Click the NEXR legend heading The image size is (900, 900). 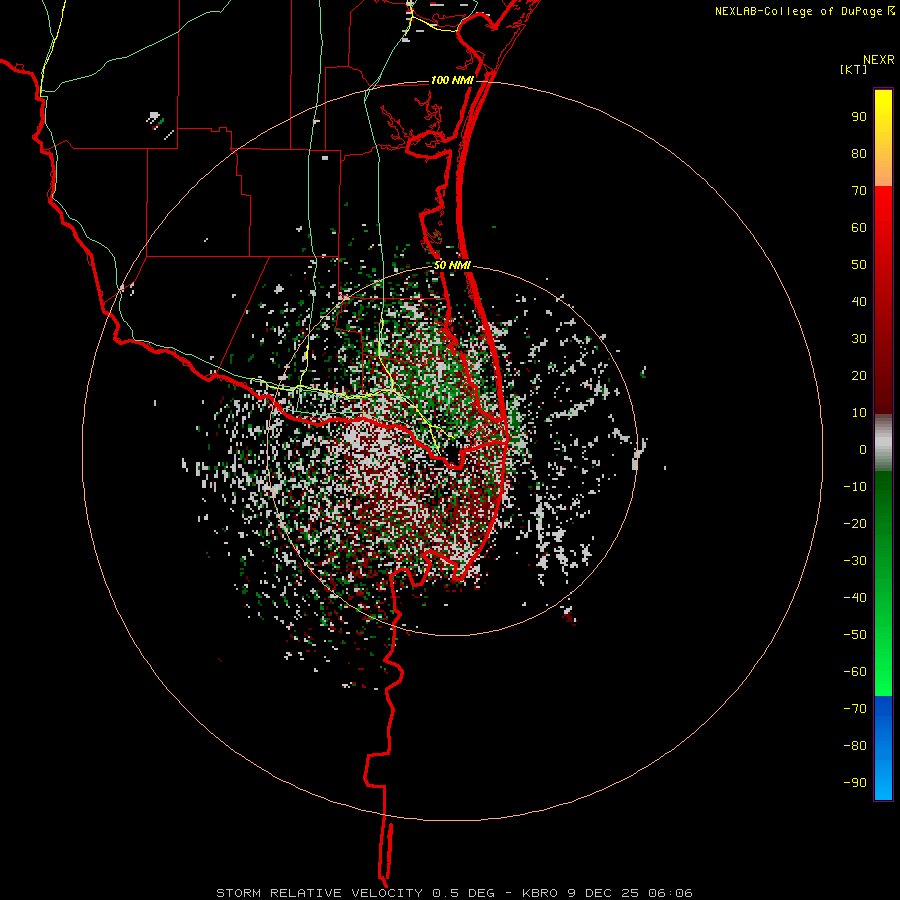click(x=878, y=60)
